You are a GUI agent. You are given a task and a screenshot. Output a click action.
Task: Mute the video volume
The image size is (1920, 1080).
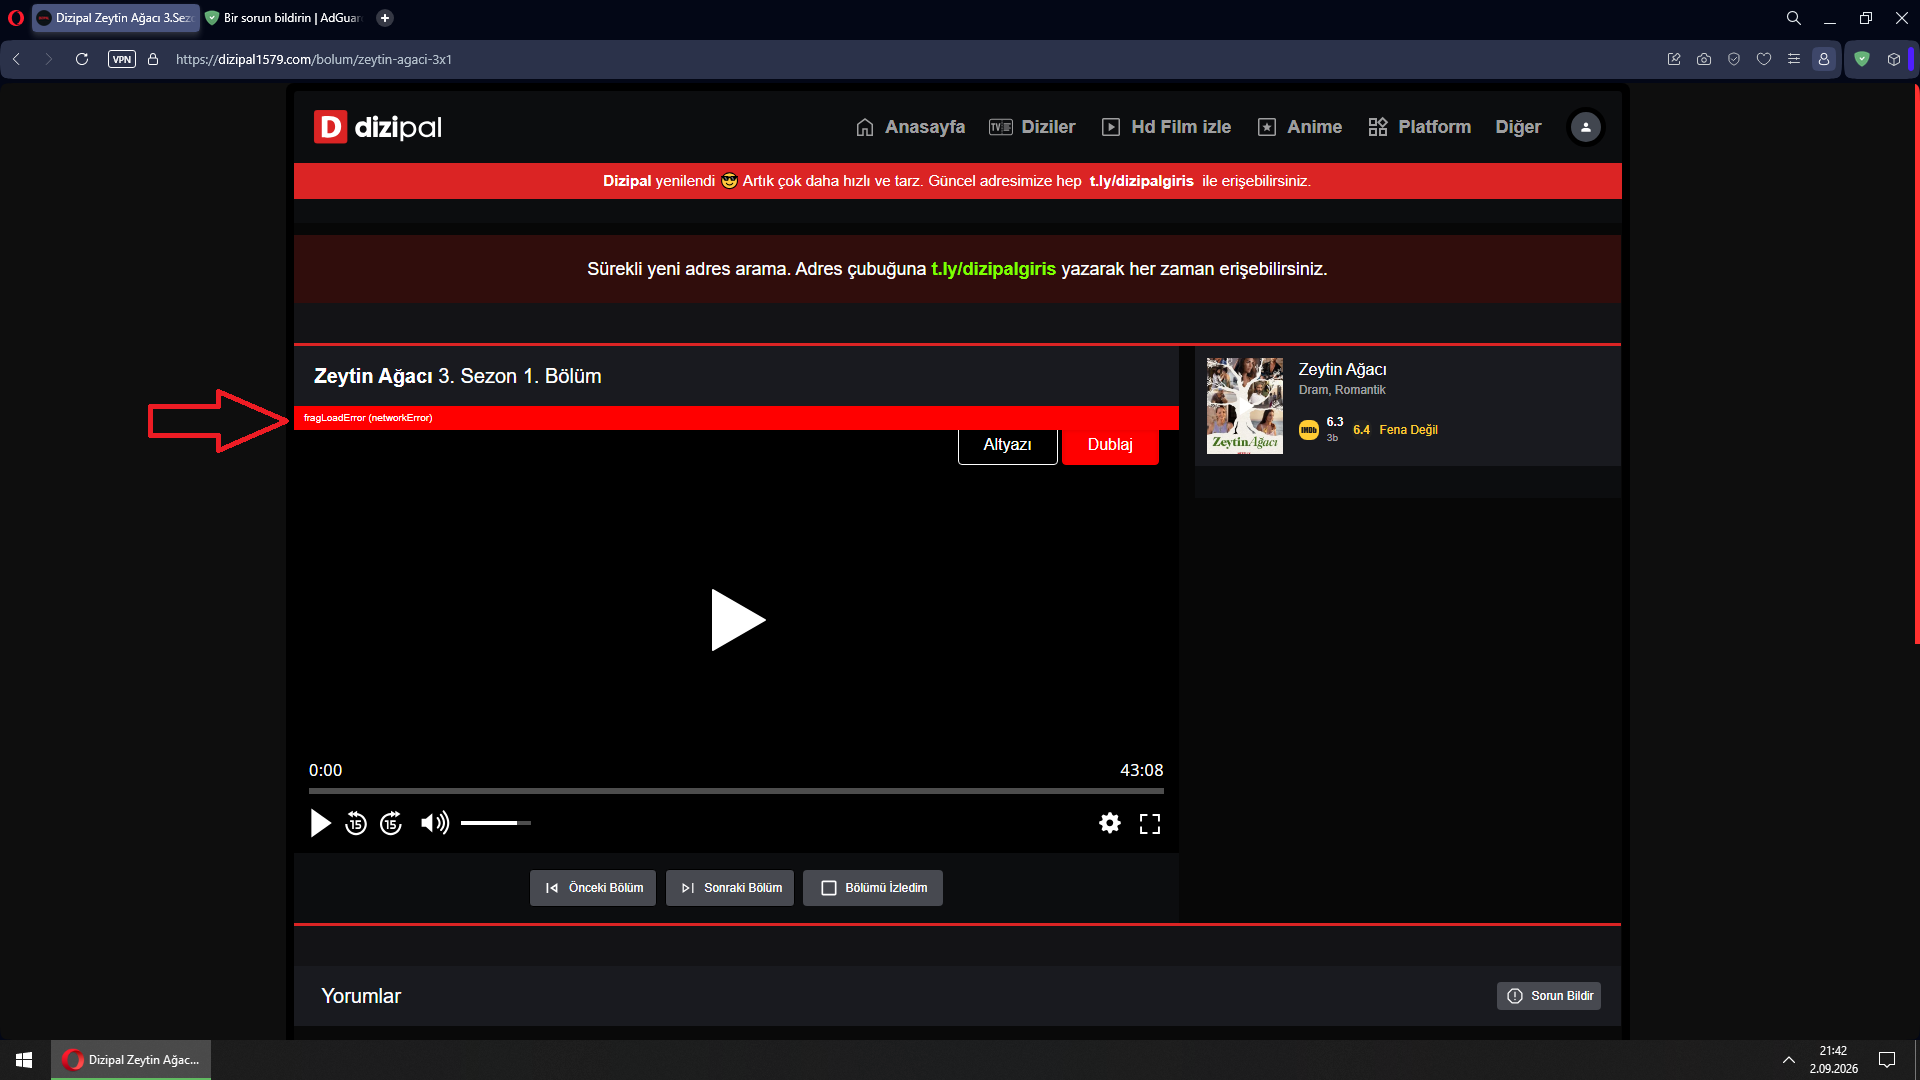click(434, 823)
